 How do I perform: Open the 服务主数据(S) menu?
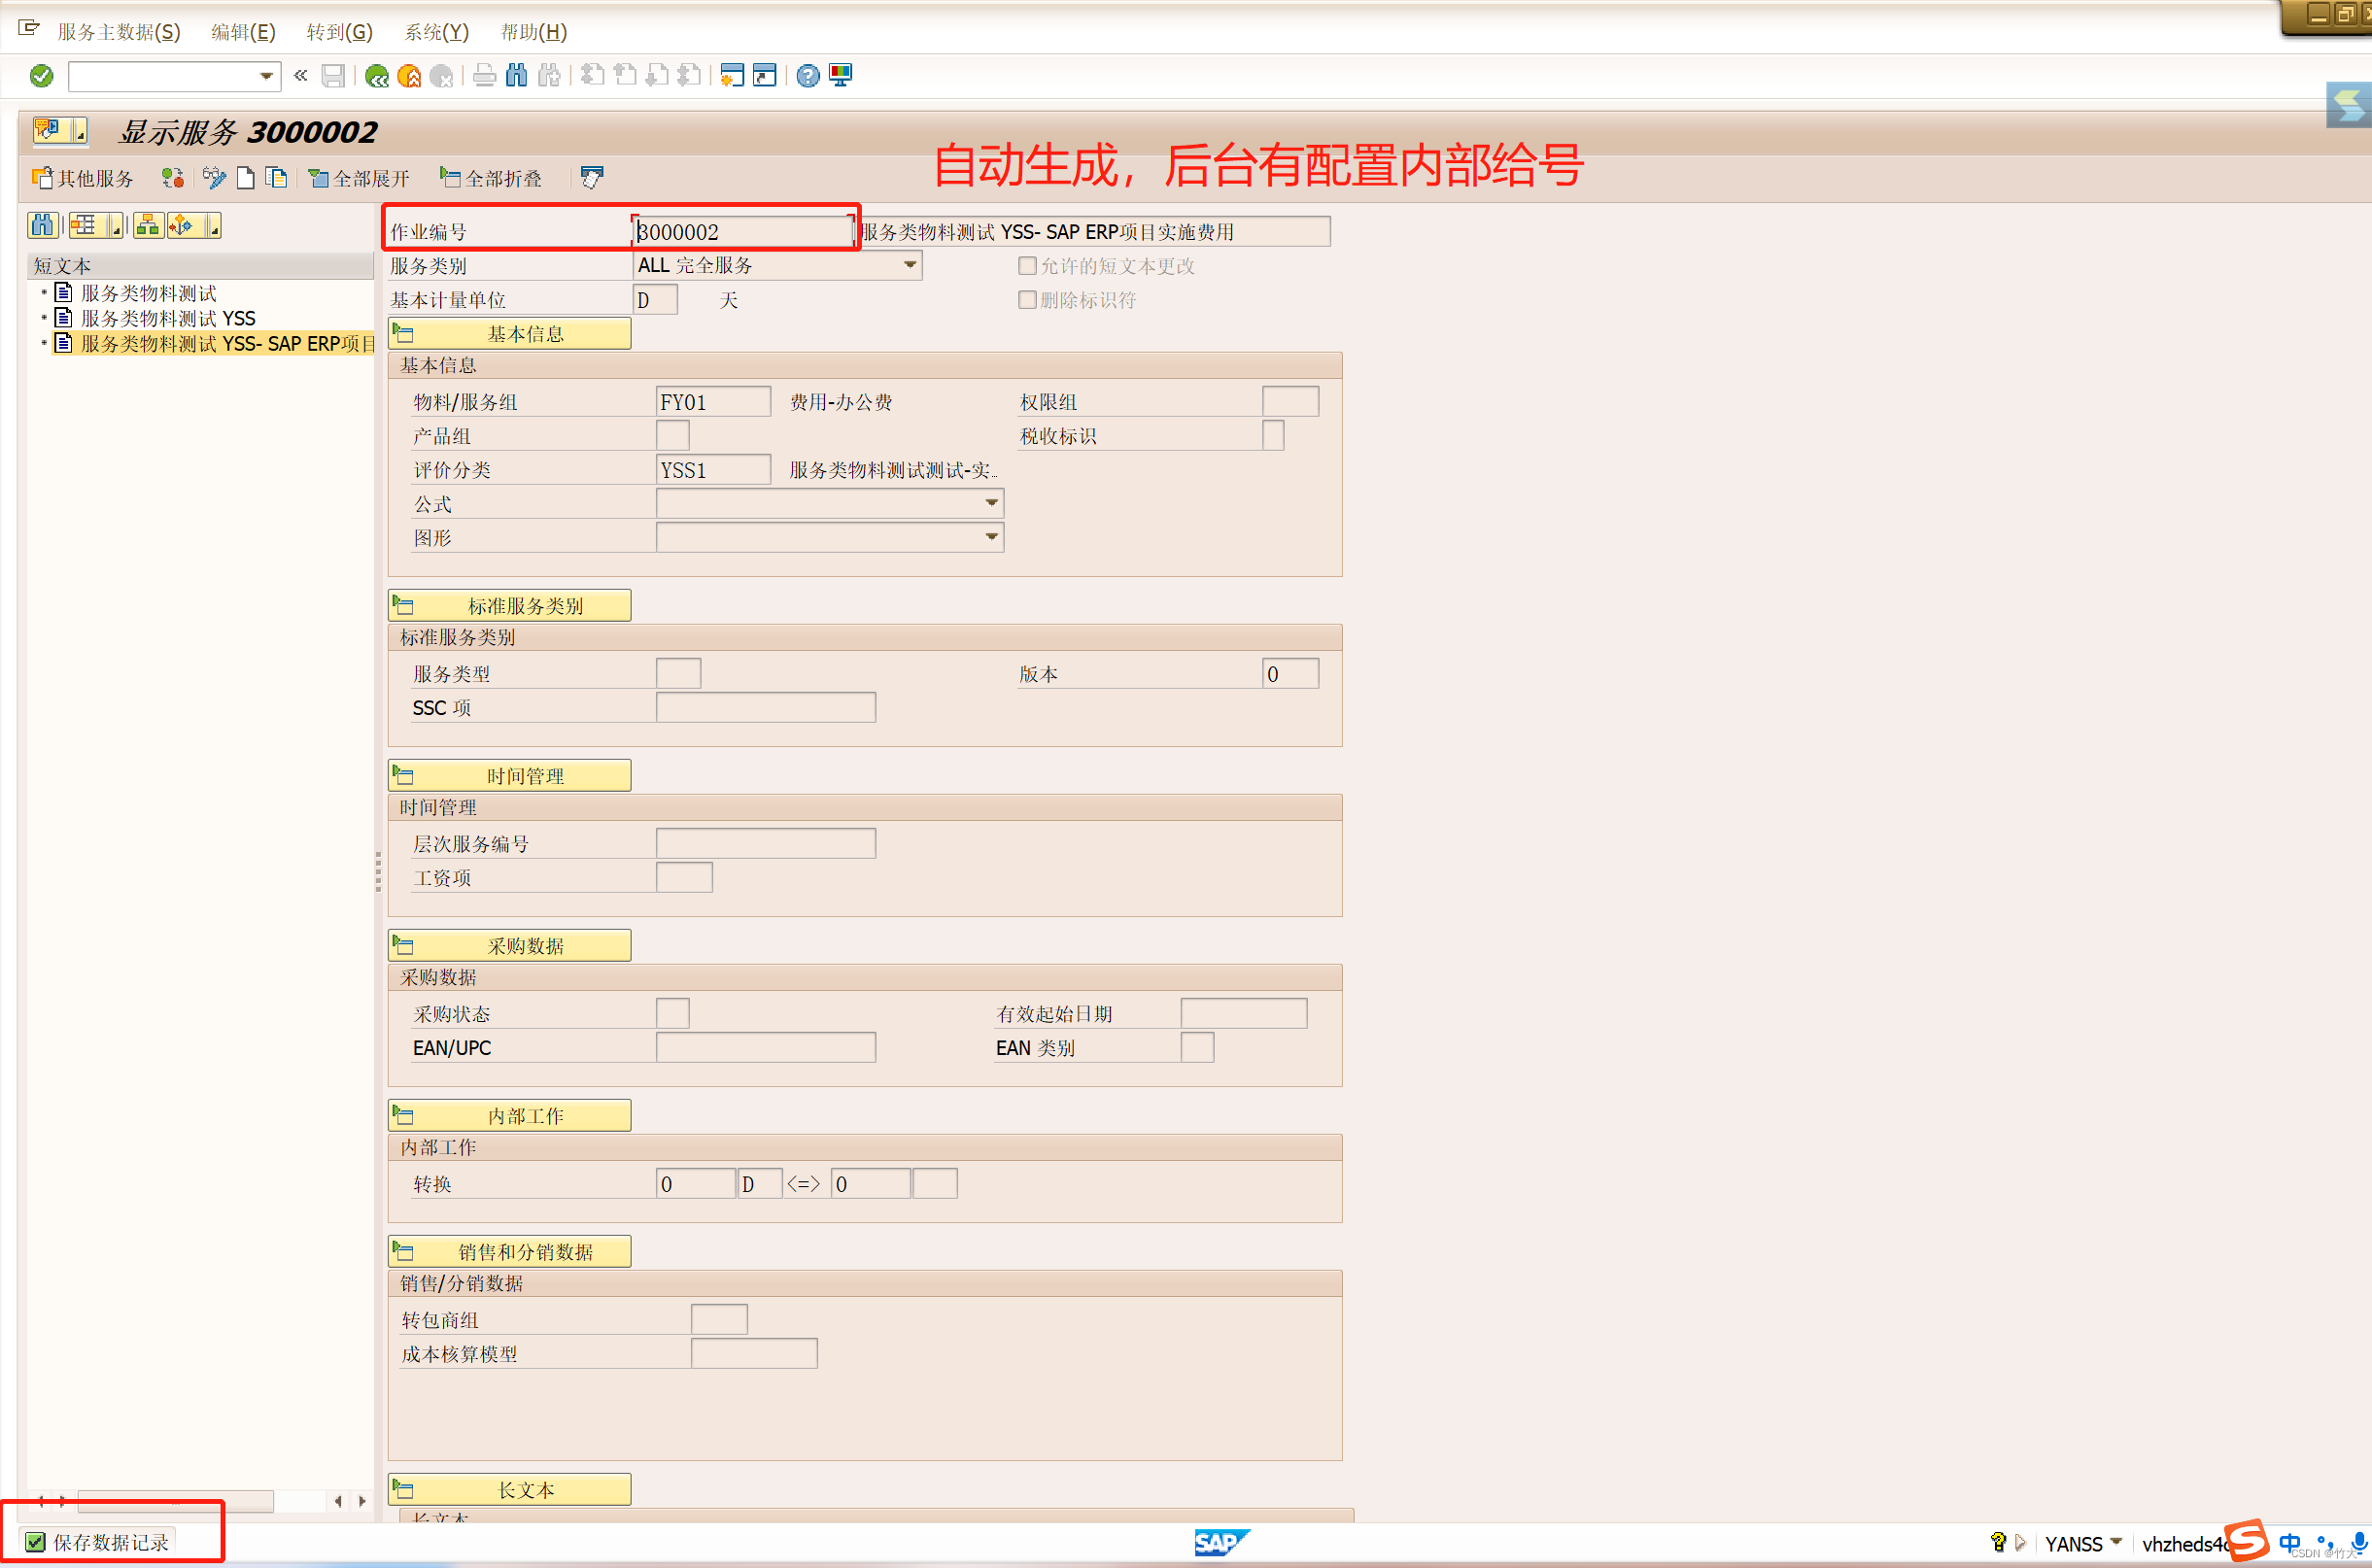point(119,32)
